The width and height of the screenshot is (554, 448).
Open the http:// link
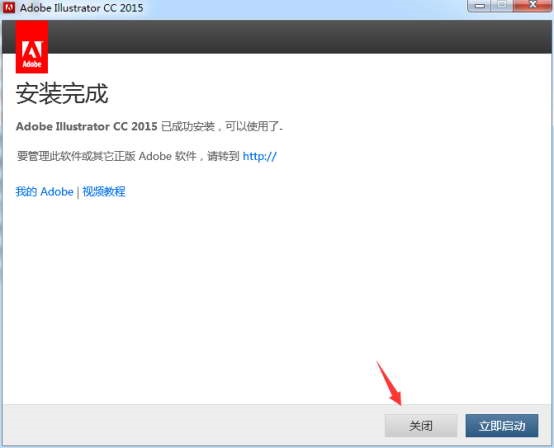point(260,156)
